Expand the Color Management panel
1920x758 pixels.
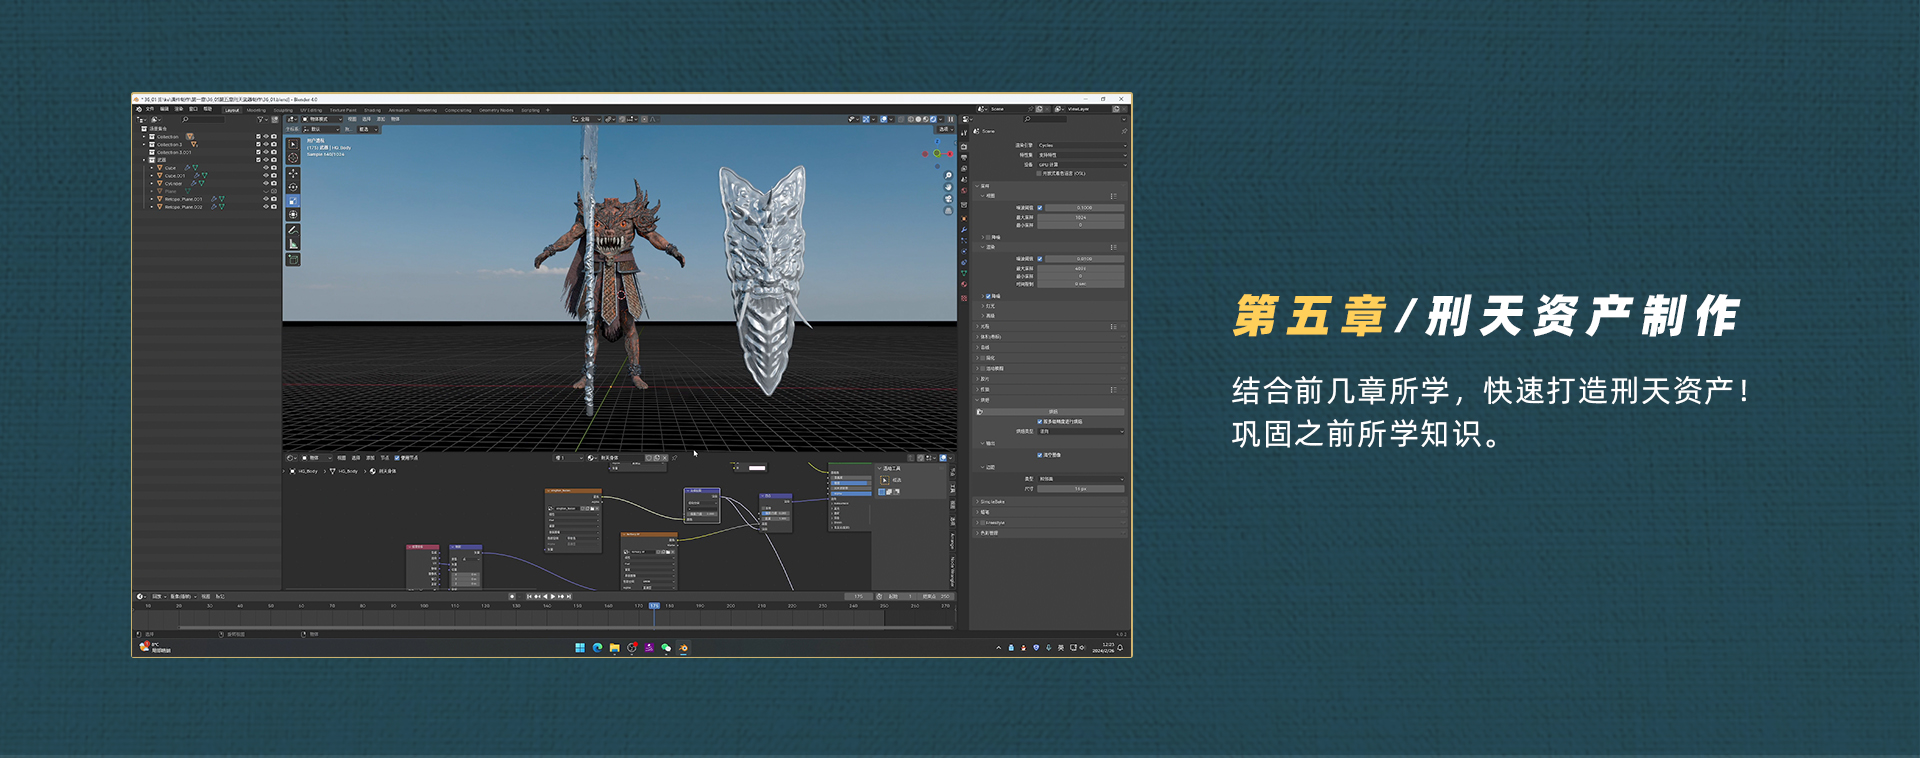coord(1050,533)
